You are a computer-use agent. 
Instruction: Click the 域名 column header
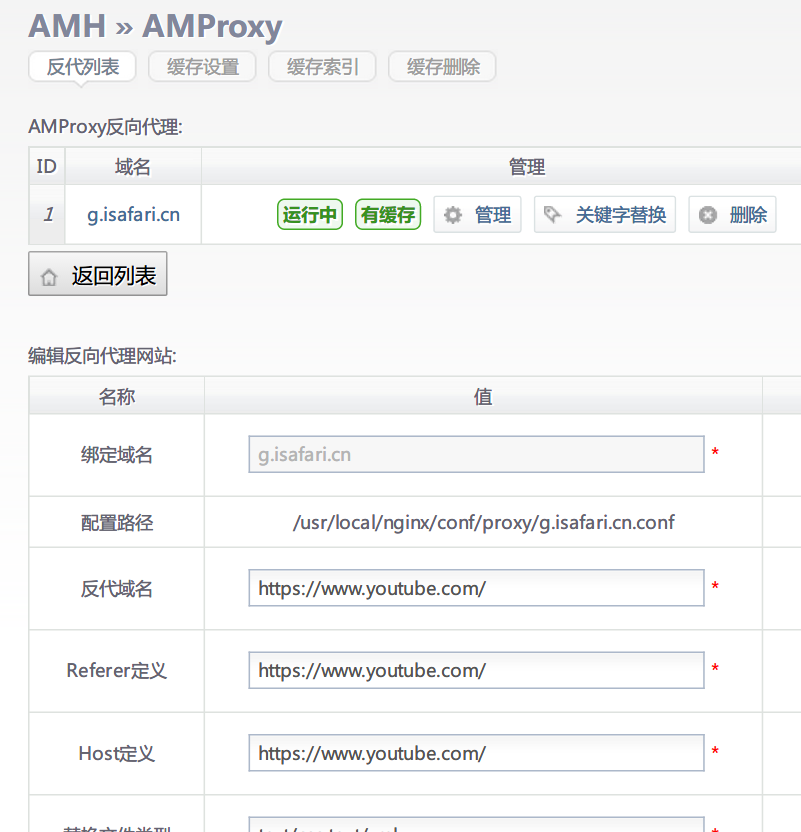point(133,167)
